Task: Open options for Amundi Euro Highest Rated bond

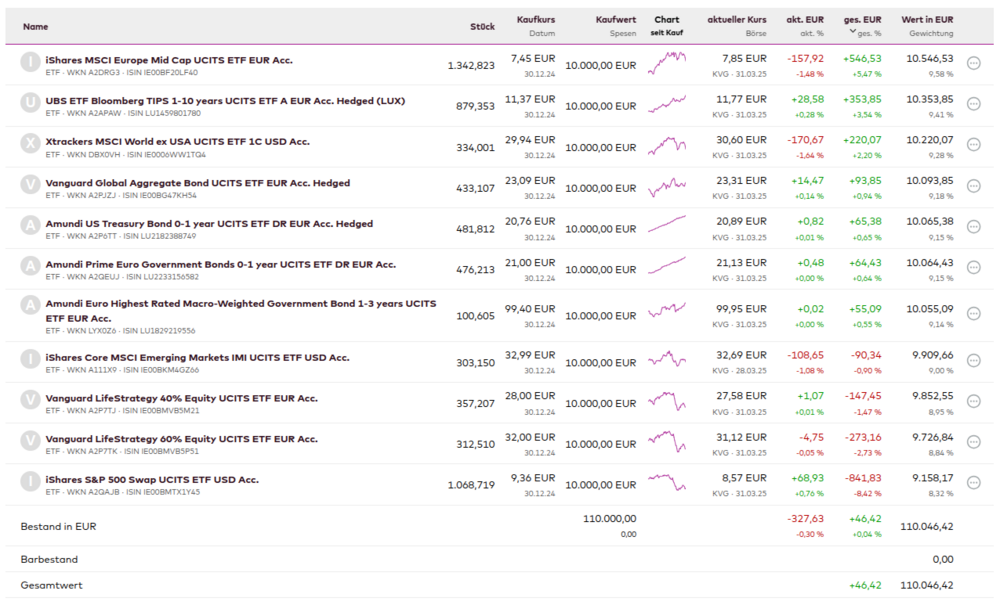Action: coord(974,314)
